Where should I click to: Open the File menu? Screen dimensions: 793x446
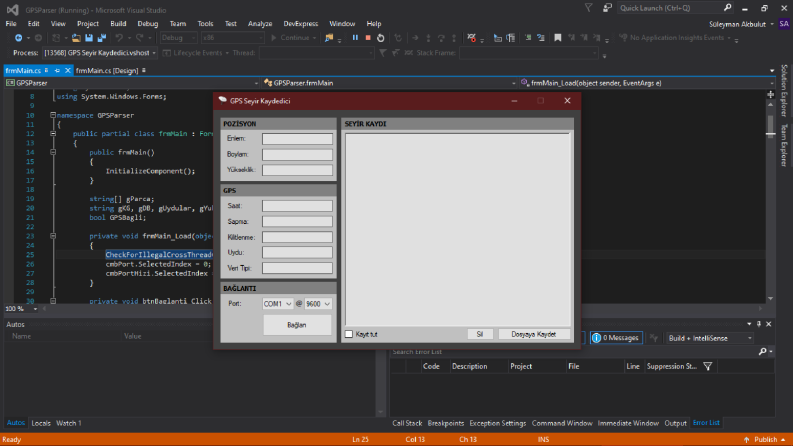(11, 24)
